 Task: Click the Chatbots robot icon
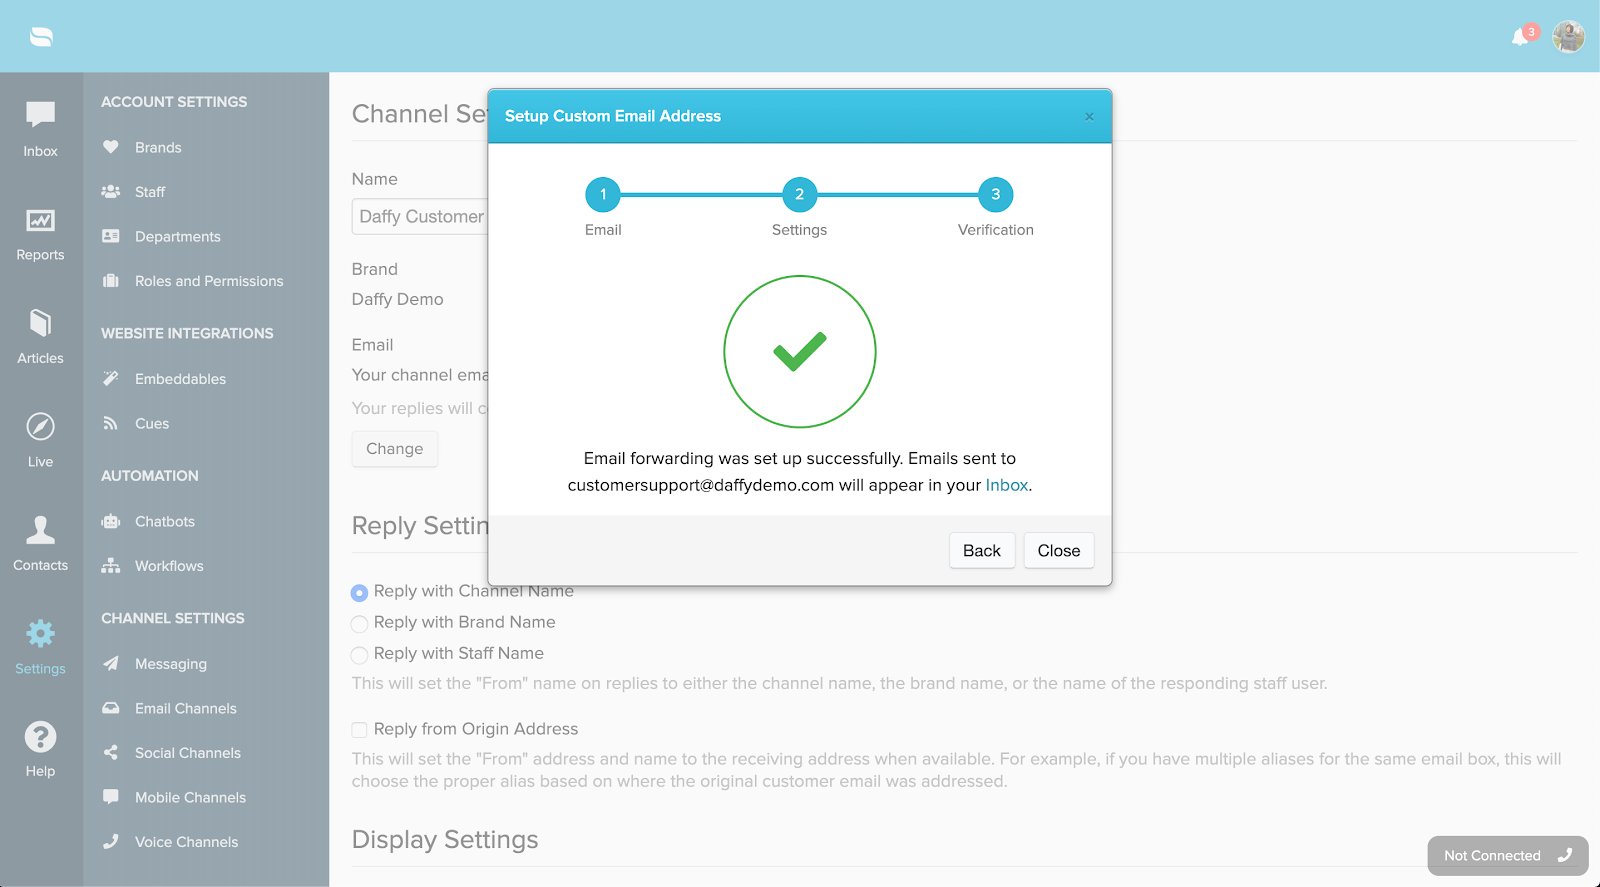coord(111,521)
